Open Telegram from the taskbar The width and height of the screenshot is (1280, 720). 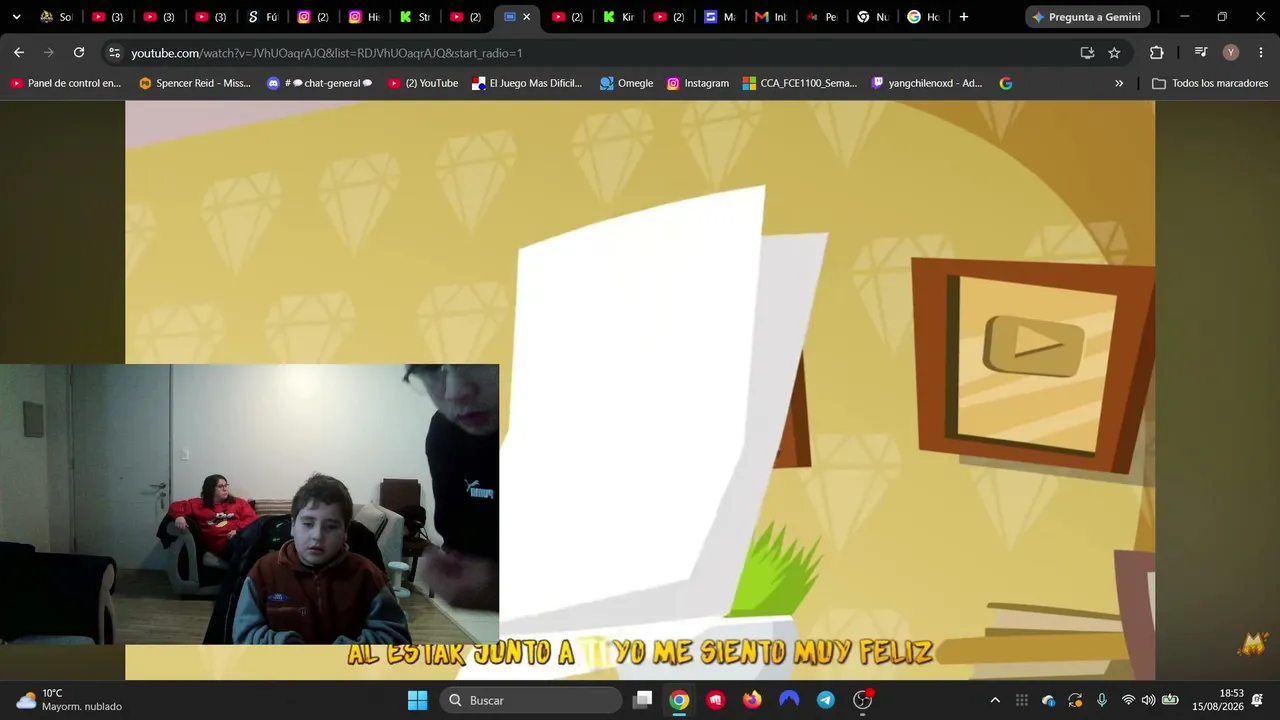(826, 700)
